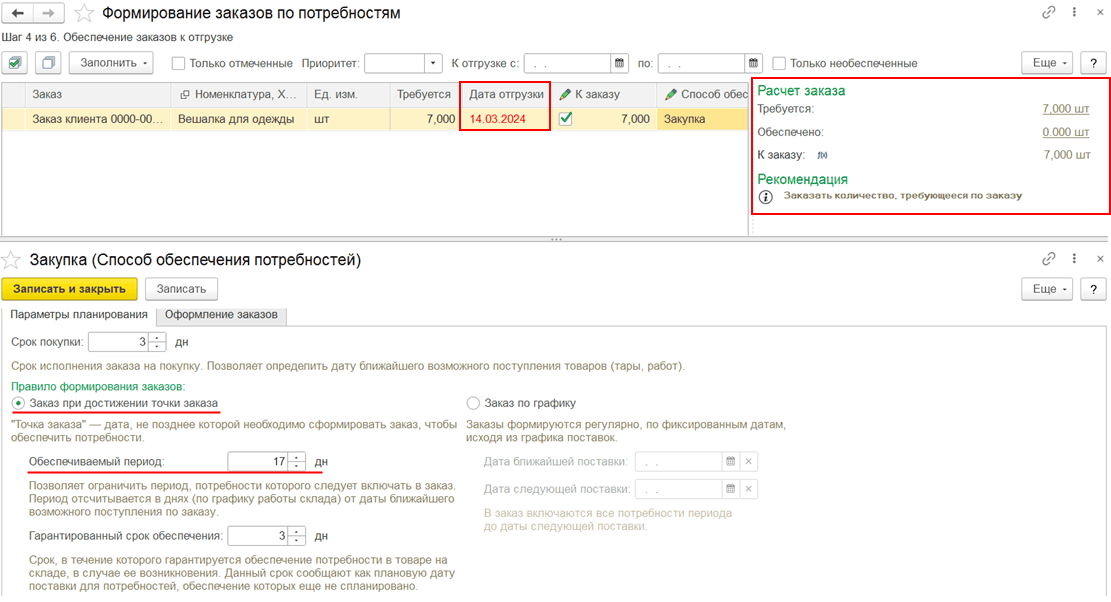The image size is (1111, 602).
Task: Adjust 'Срок покупки' spinner arrows
Action: pos(157,342)
